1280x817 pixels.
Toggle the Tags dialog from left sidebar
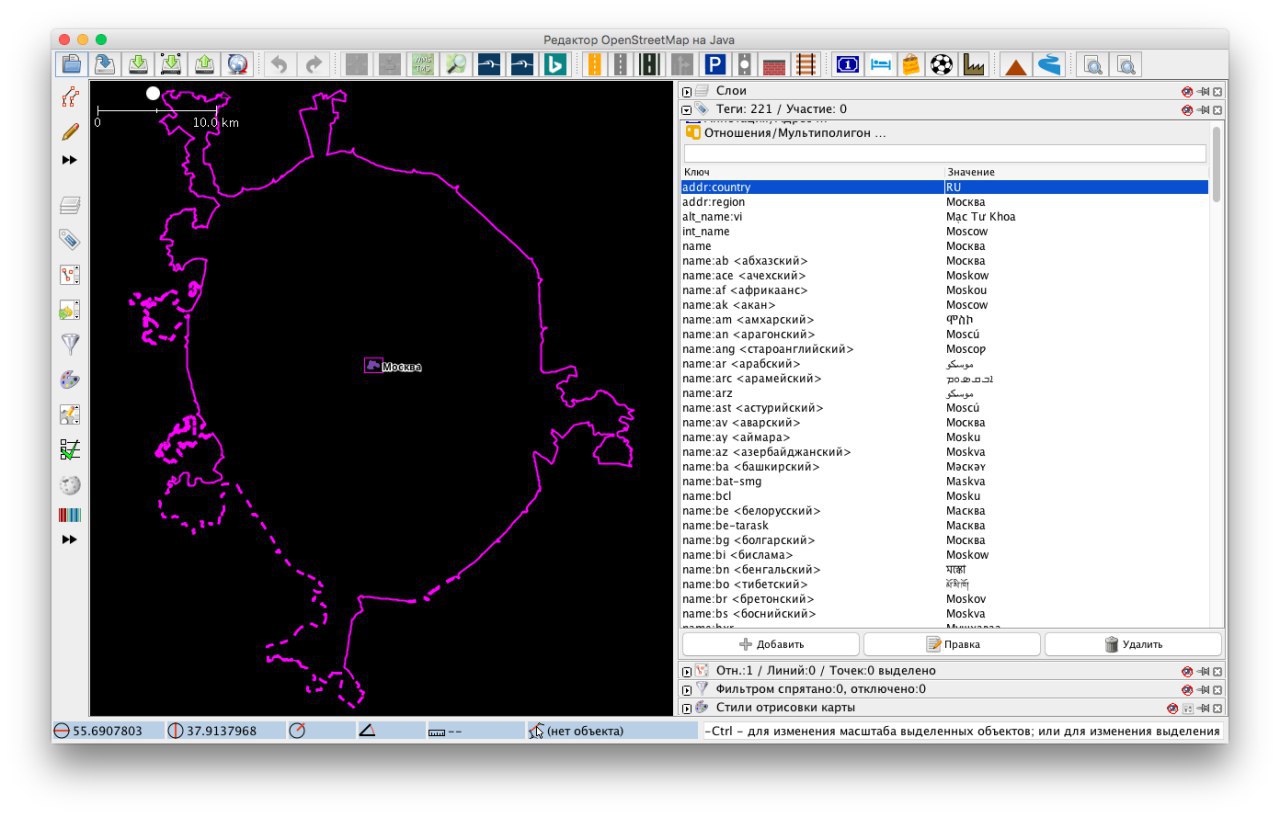[69, 240]
